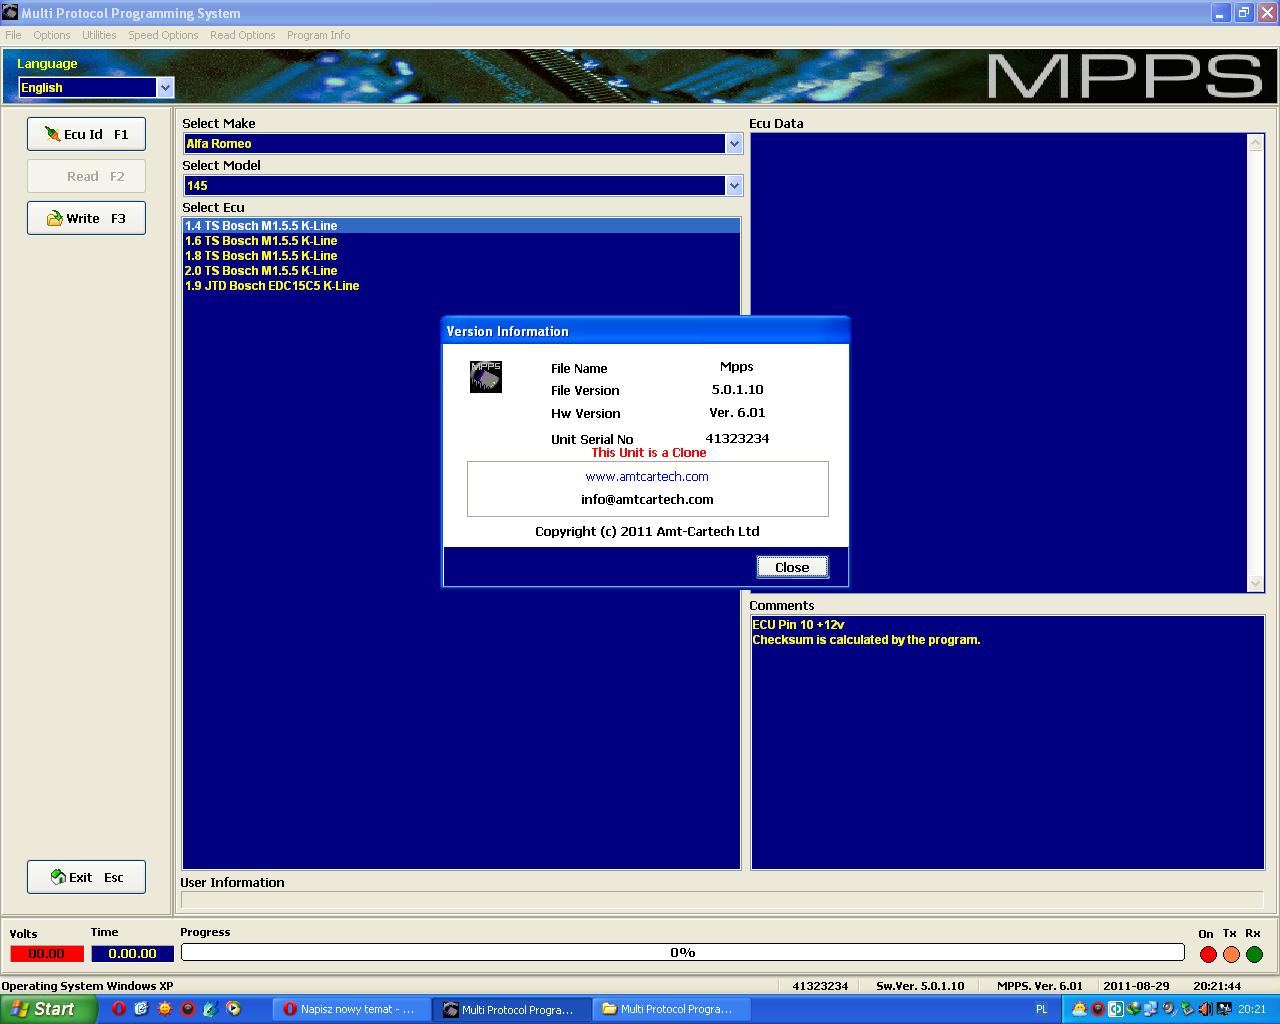Select '1.4 TS Bosch M1.5.5 K-Line' ECU
1280x1024 pixels.
[x=461, y=226]
